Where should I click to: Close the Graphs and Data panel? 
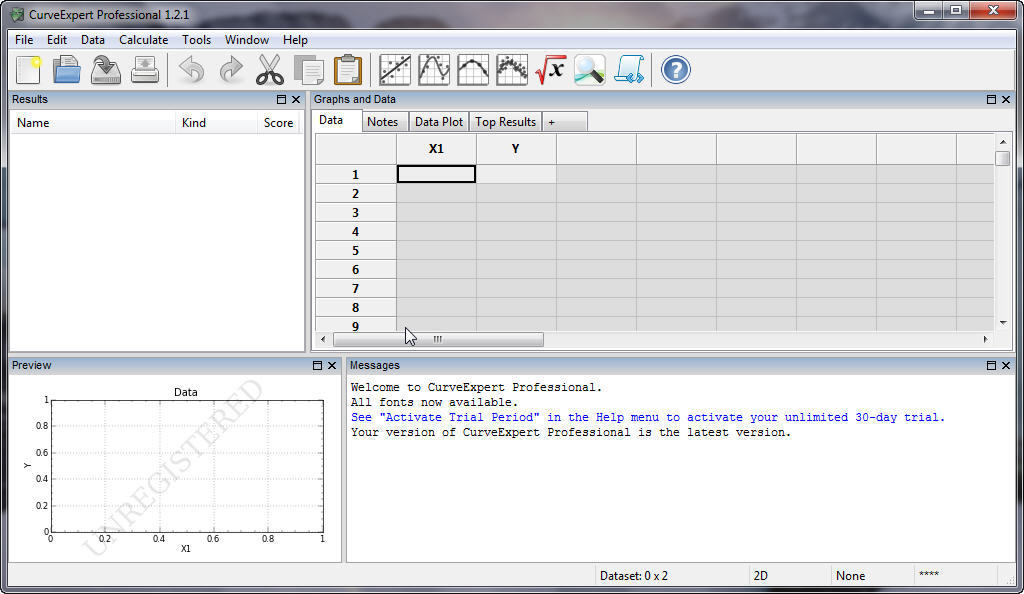[x=1006, y=99]
